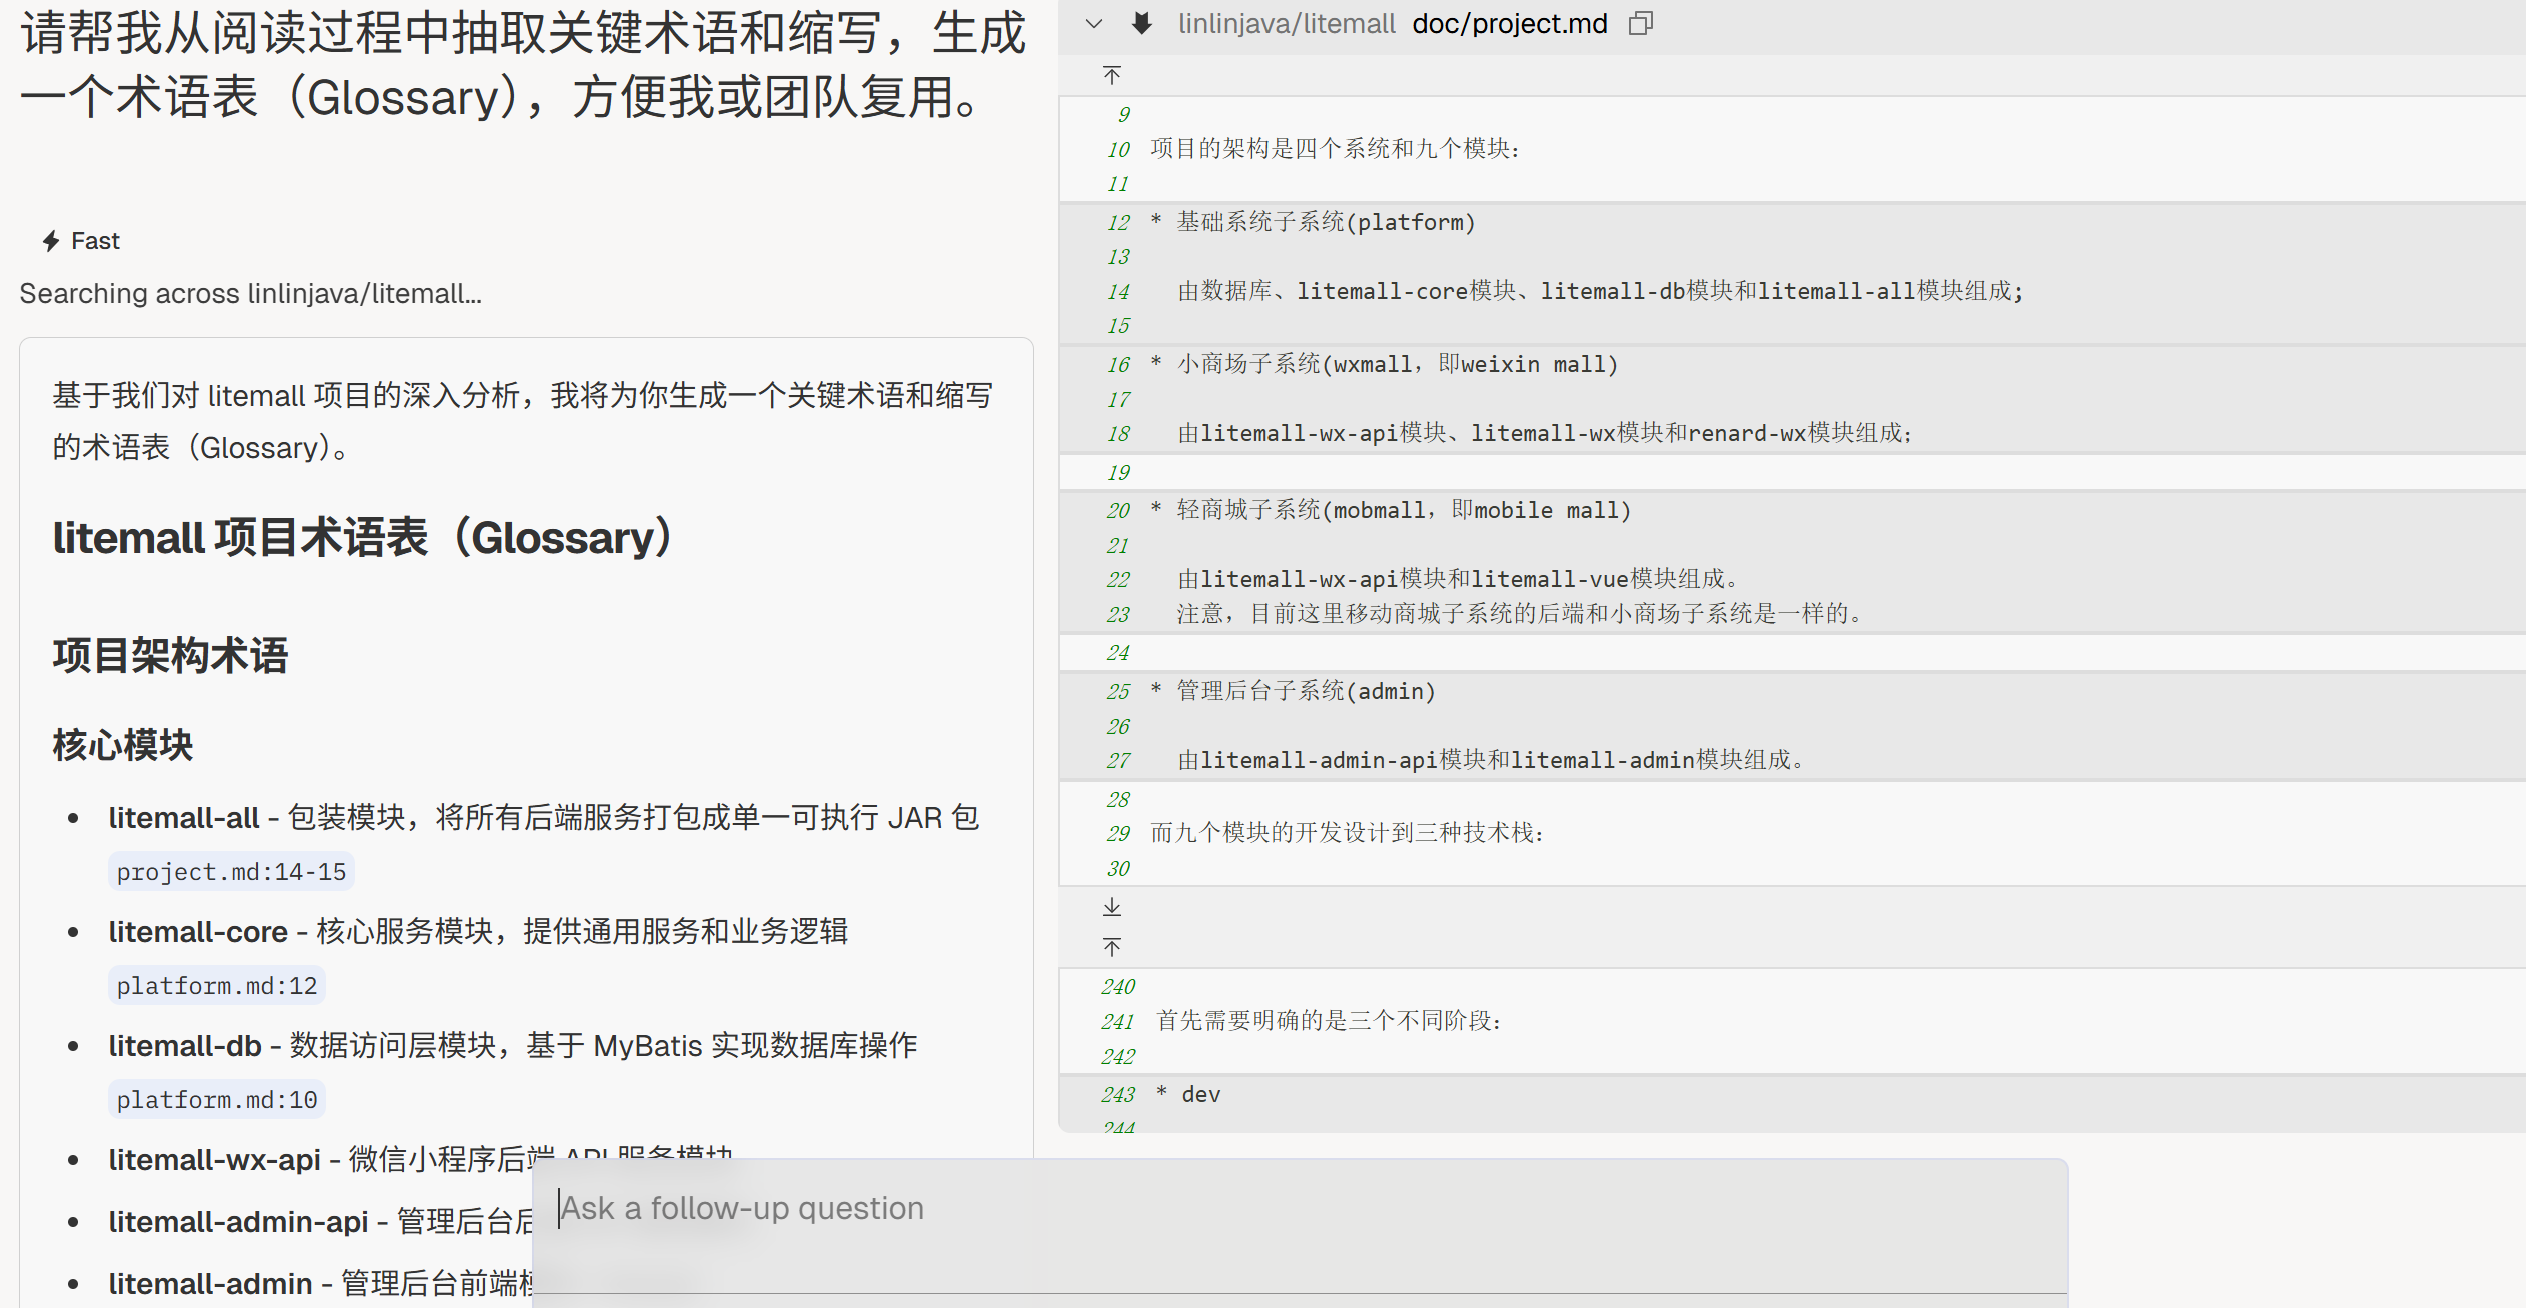Screen dimensions: 2526x1308
Task: Click the solid down-arrow icon beside linlinjava/litemall
Action: click(x=1141, y=24)
